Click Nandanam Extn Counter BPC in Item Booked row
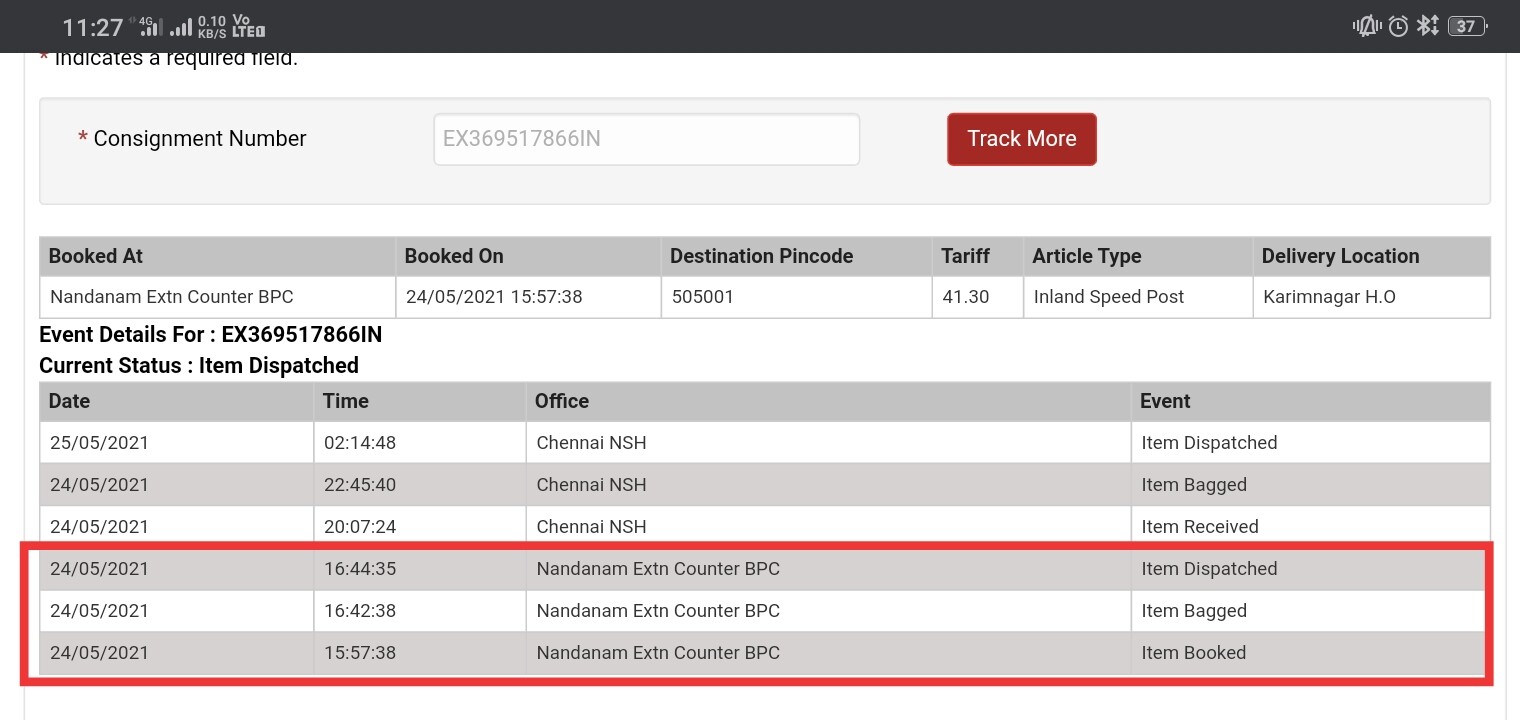The height and width of the screenshot is (720, 1520). click(x=658, y=653)
